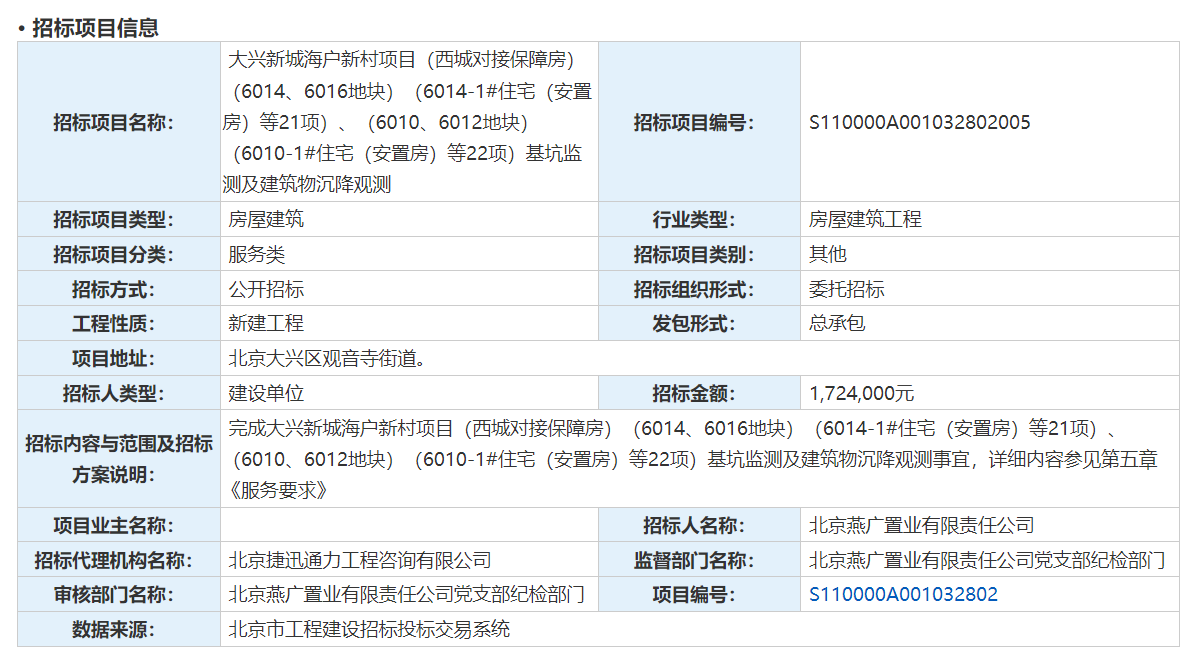
Task: Select the address 北京大兴区观音寺街道
Action: 328,358
